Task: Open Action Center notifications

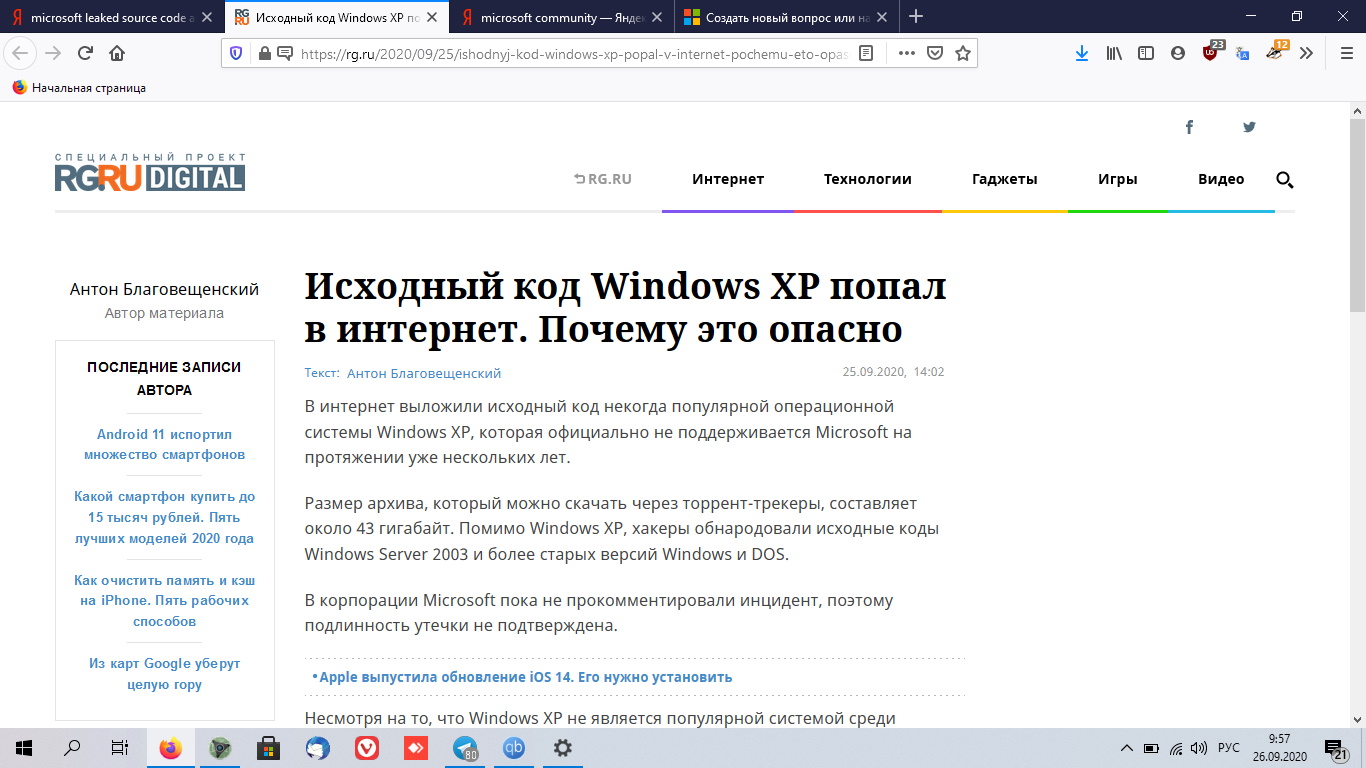Action: coord(1337,748)
